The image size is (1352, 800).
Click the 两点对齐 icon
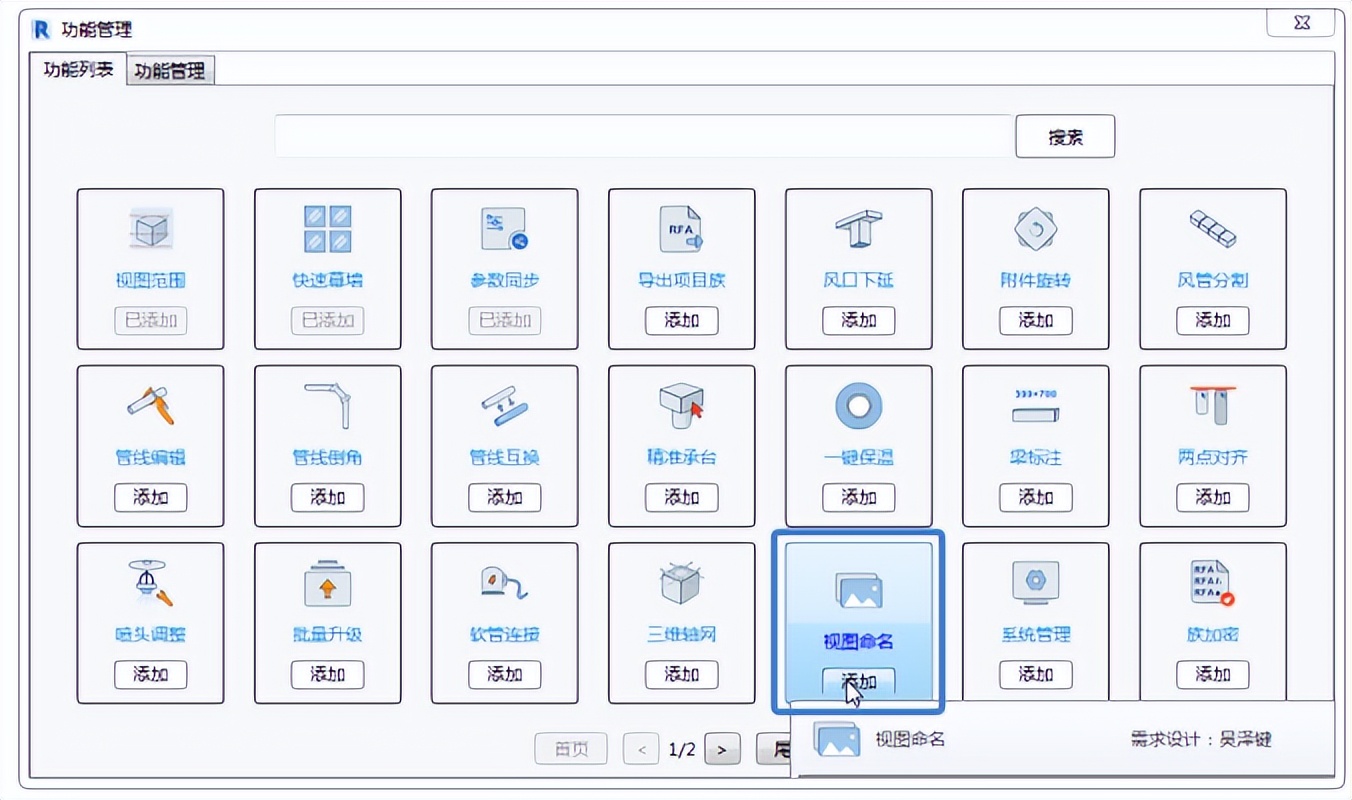(1213, 406)
